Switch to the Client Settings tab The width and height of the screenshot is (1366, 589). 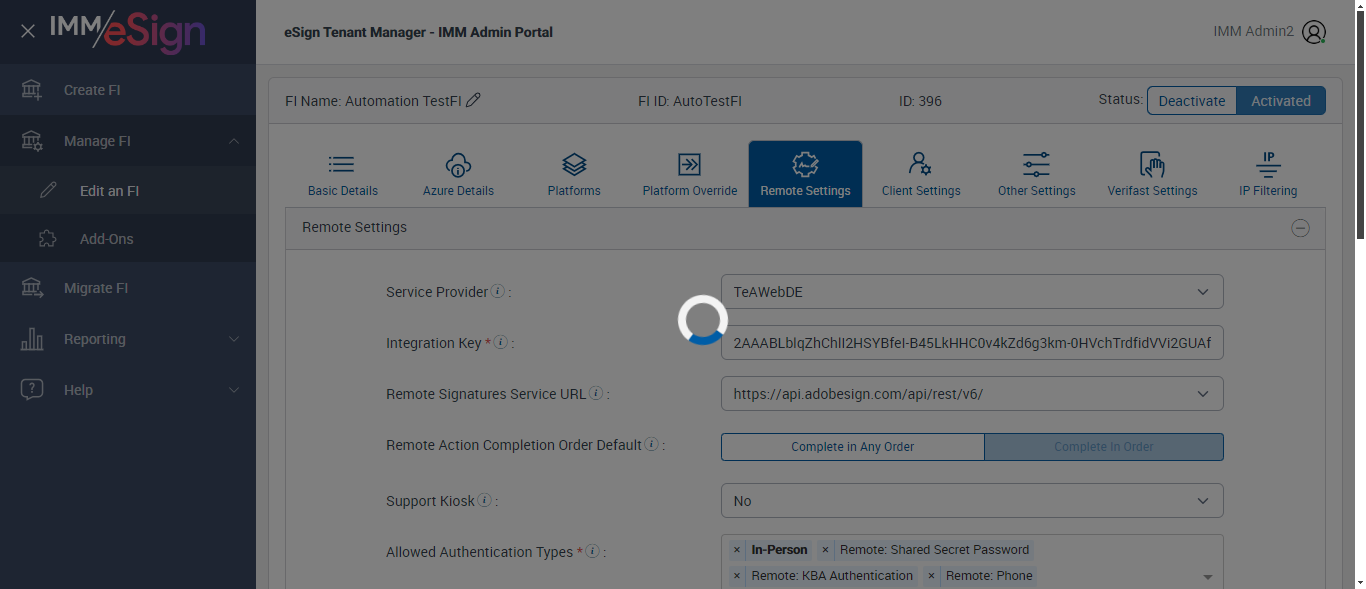(x=921, y=174)
